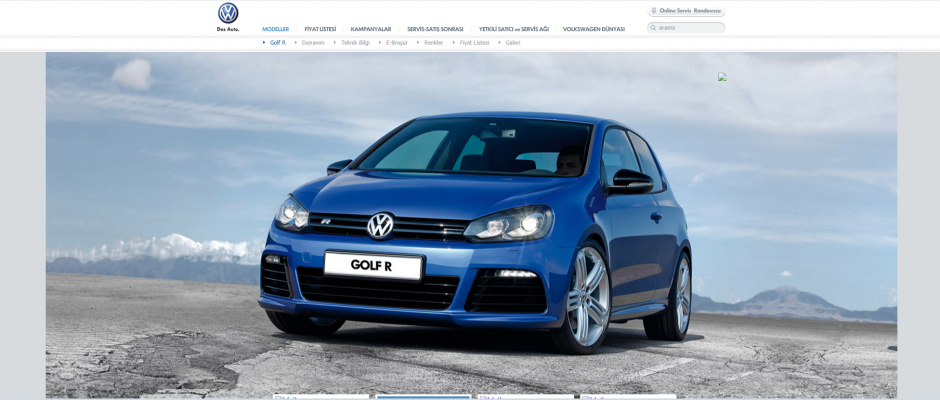The width and height of the screenshot is (940, 400).
Task: Go to the Donanım section
Action: pos(313,43)
